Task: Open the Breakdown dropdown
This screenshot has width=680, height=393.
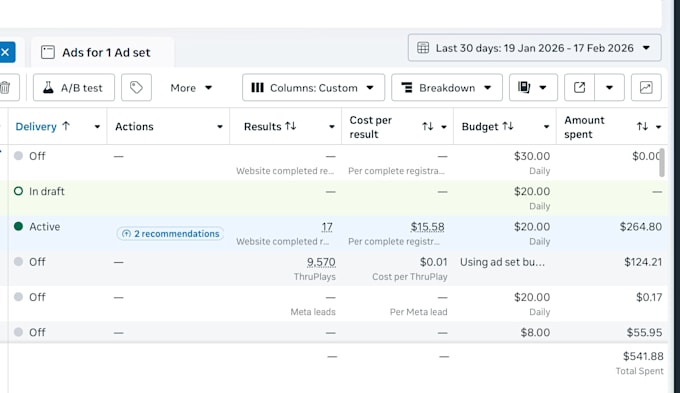Action: tap(447, 88)
